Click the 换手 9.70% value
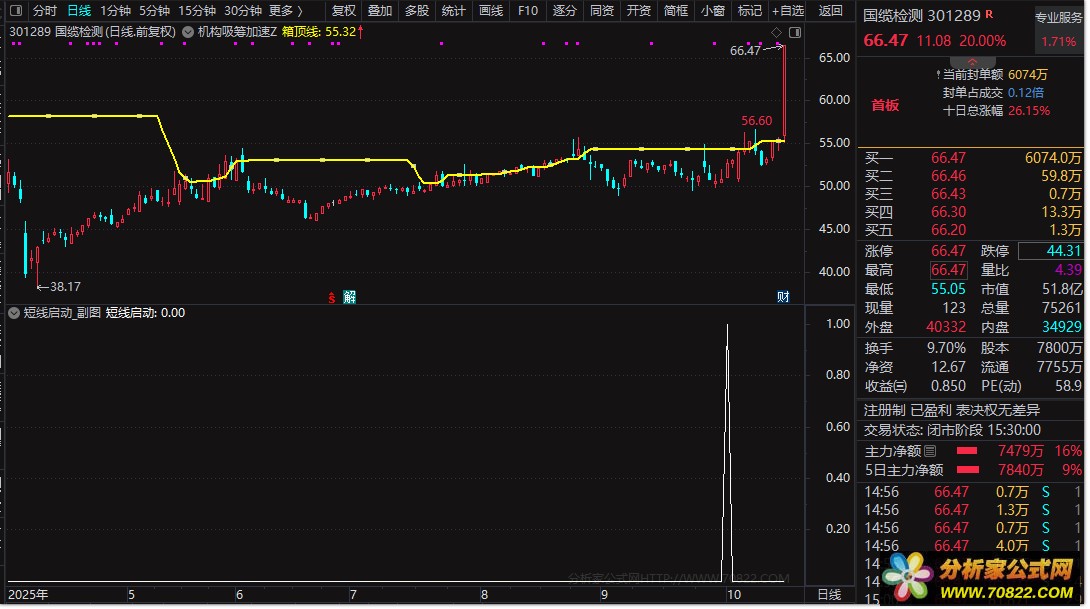Viewport: 1090px width, 609px height. [x=946, y=348]
